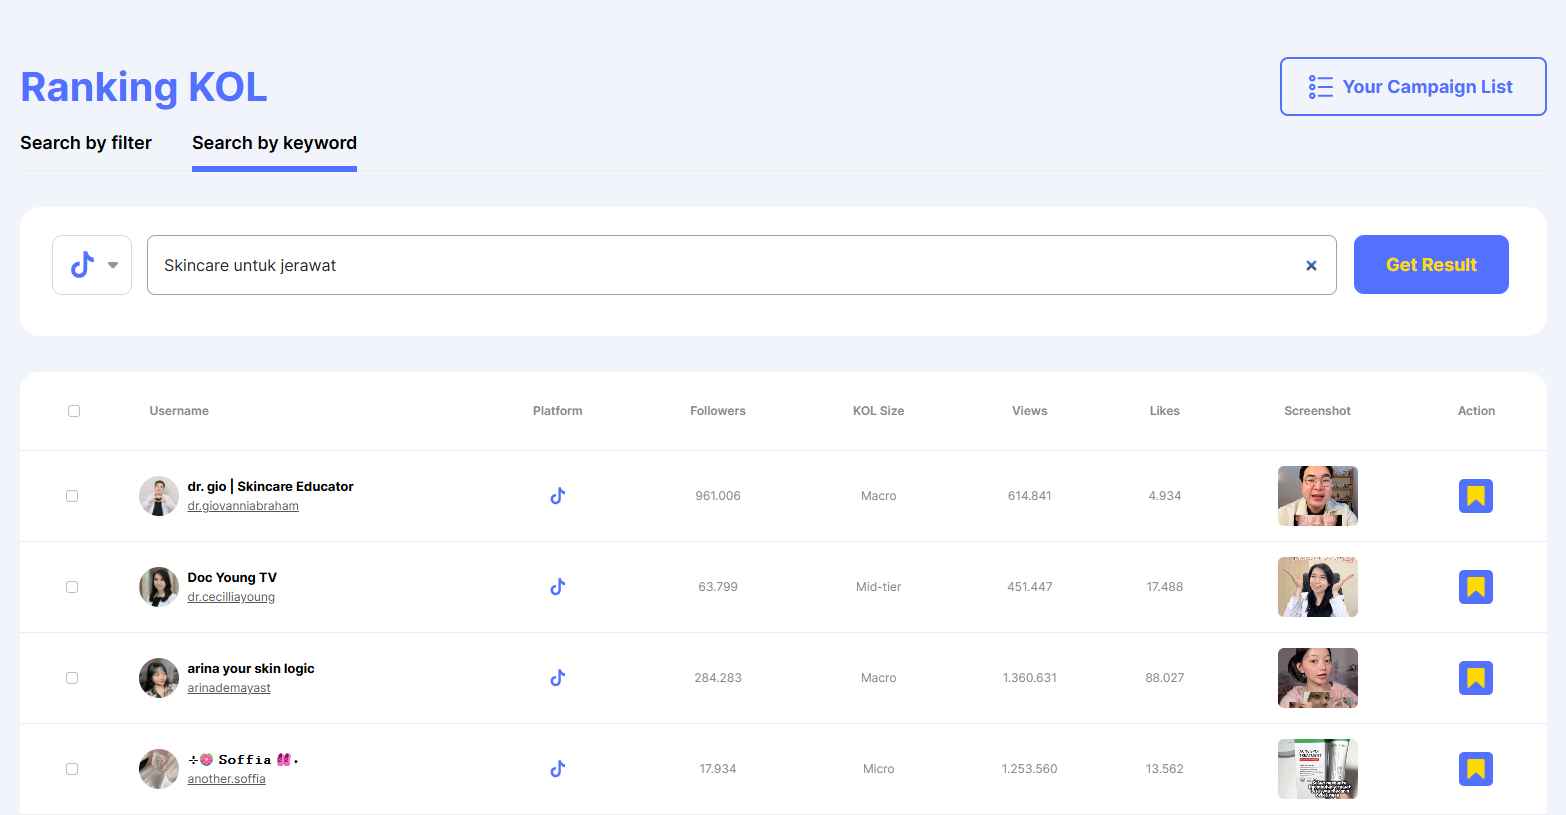The width and height of the screenshot is (1566, 815).
Task: Save arina your skin logic with bookmark
Action: click(1475, 678)
